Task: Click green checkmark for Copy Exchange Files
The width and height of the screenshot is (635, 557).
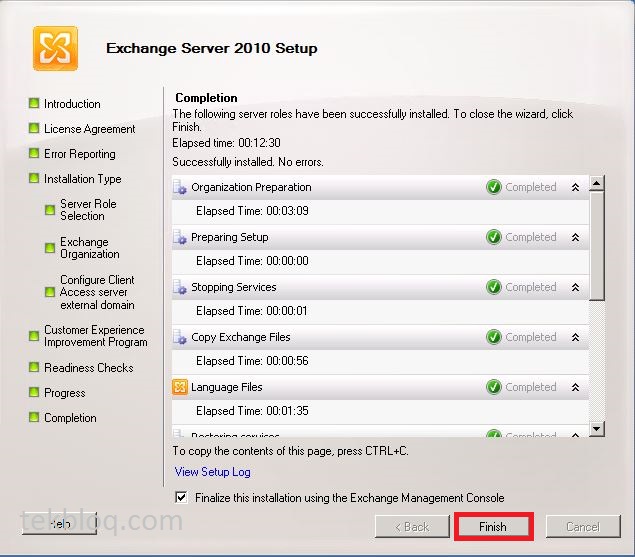Action: [494, 337]
